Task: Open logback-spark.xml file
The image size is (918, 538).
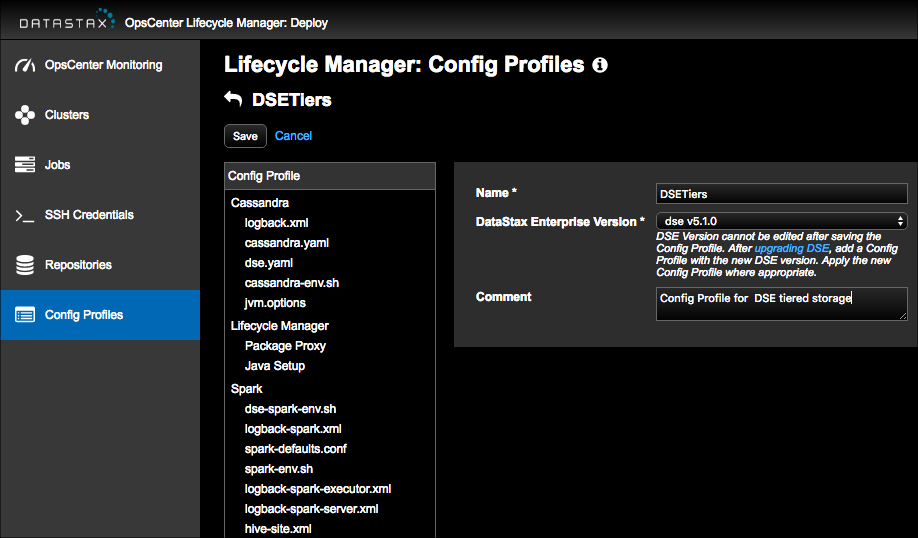Action: (293, 429)
